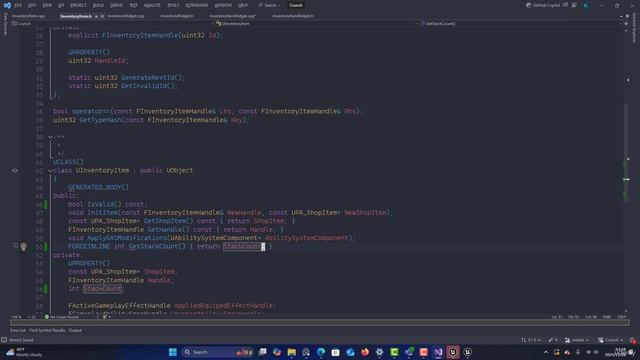Switch to InventoryItemWidget.h tab
This screenshot has width=640, height=360.
pos(293,16)
